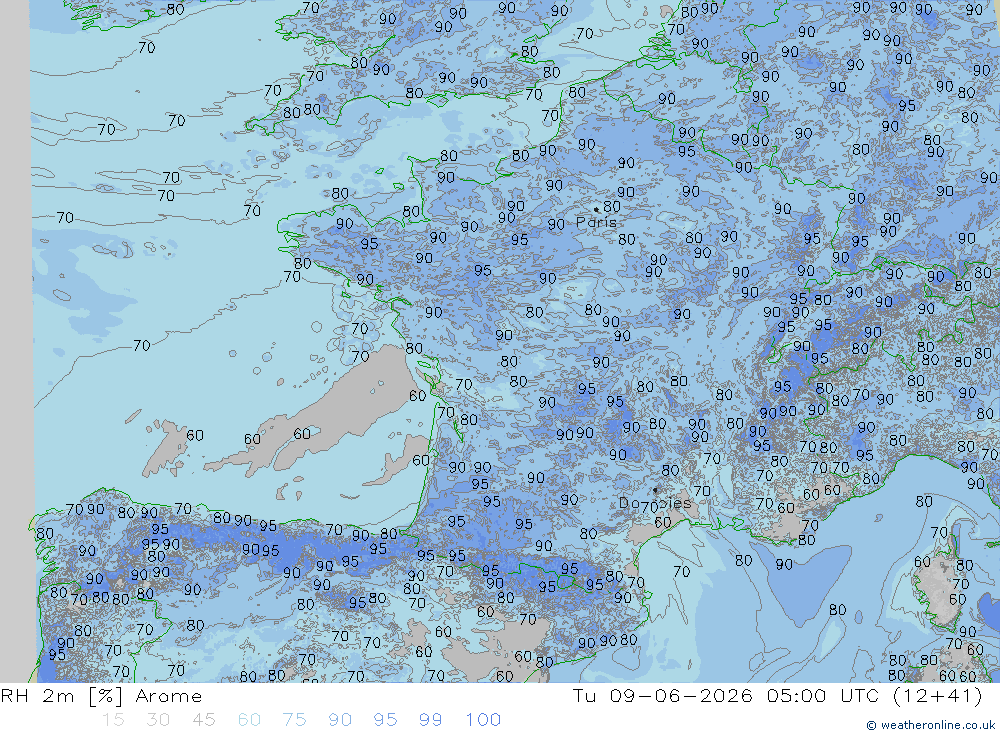This screenshot has width=1000, height=733.
Task: Click legend value 60
Action: 249,720
